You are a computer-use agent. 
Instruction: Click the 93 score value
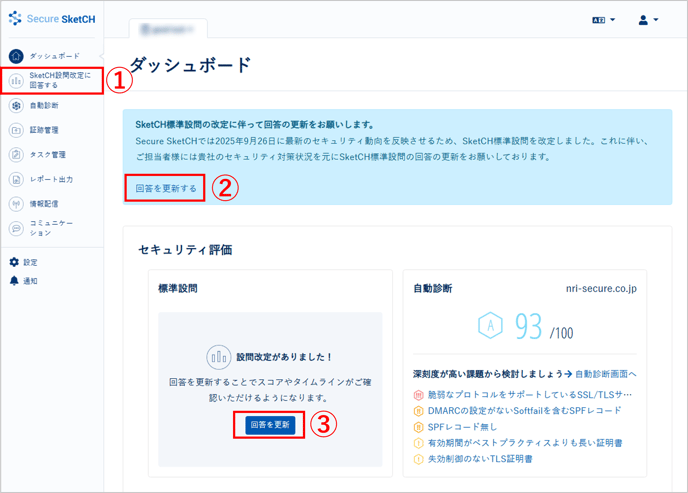[x=529, y=326]
